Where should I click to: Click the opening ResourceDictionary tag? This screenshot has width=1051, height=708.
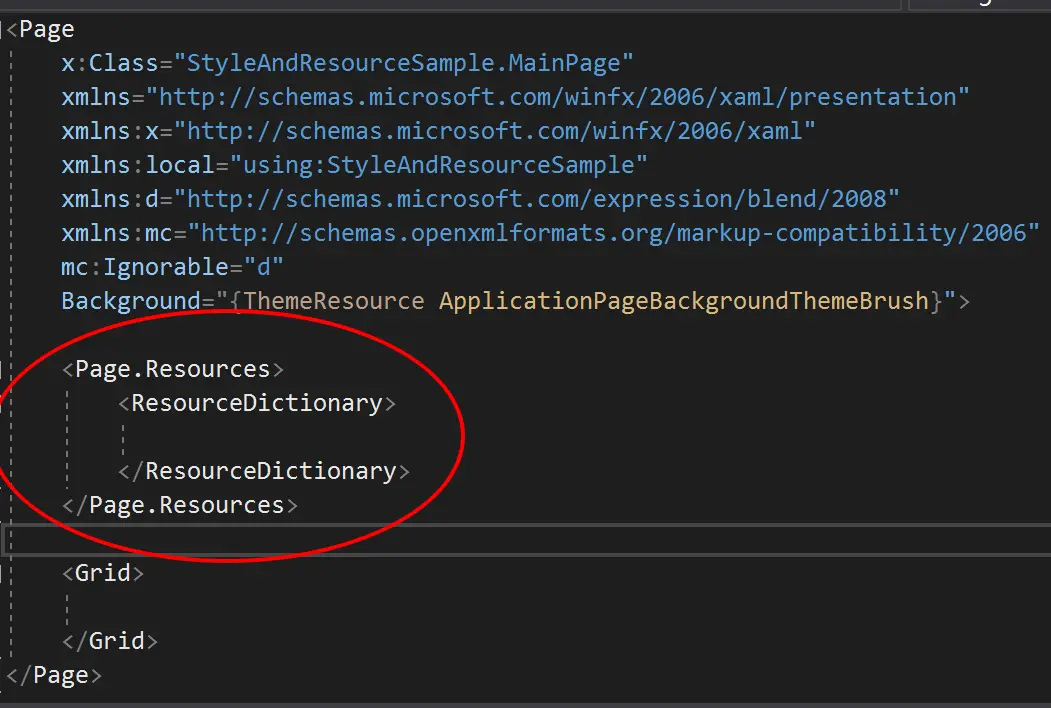(257, 403)
